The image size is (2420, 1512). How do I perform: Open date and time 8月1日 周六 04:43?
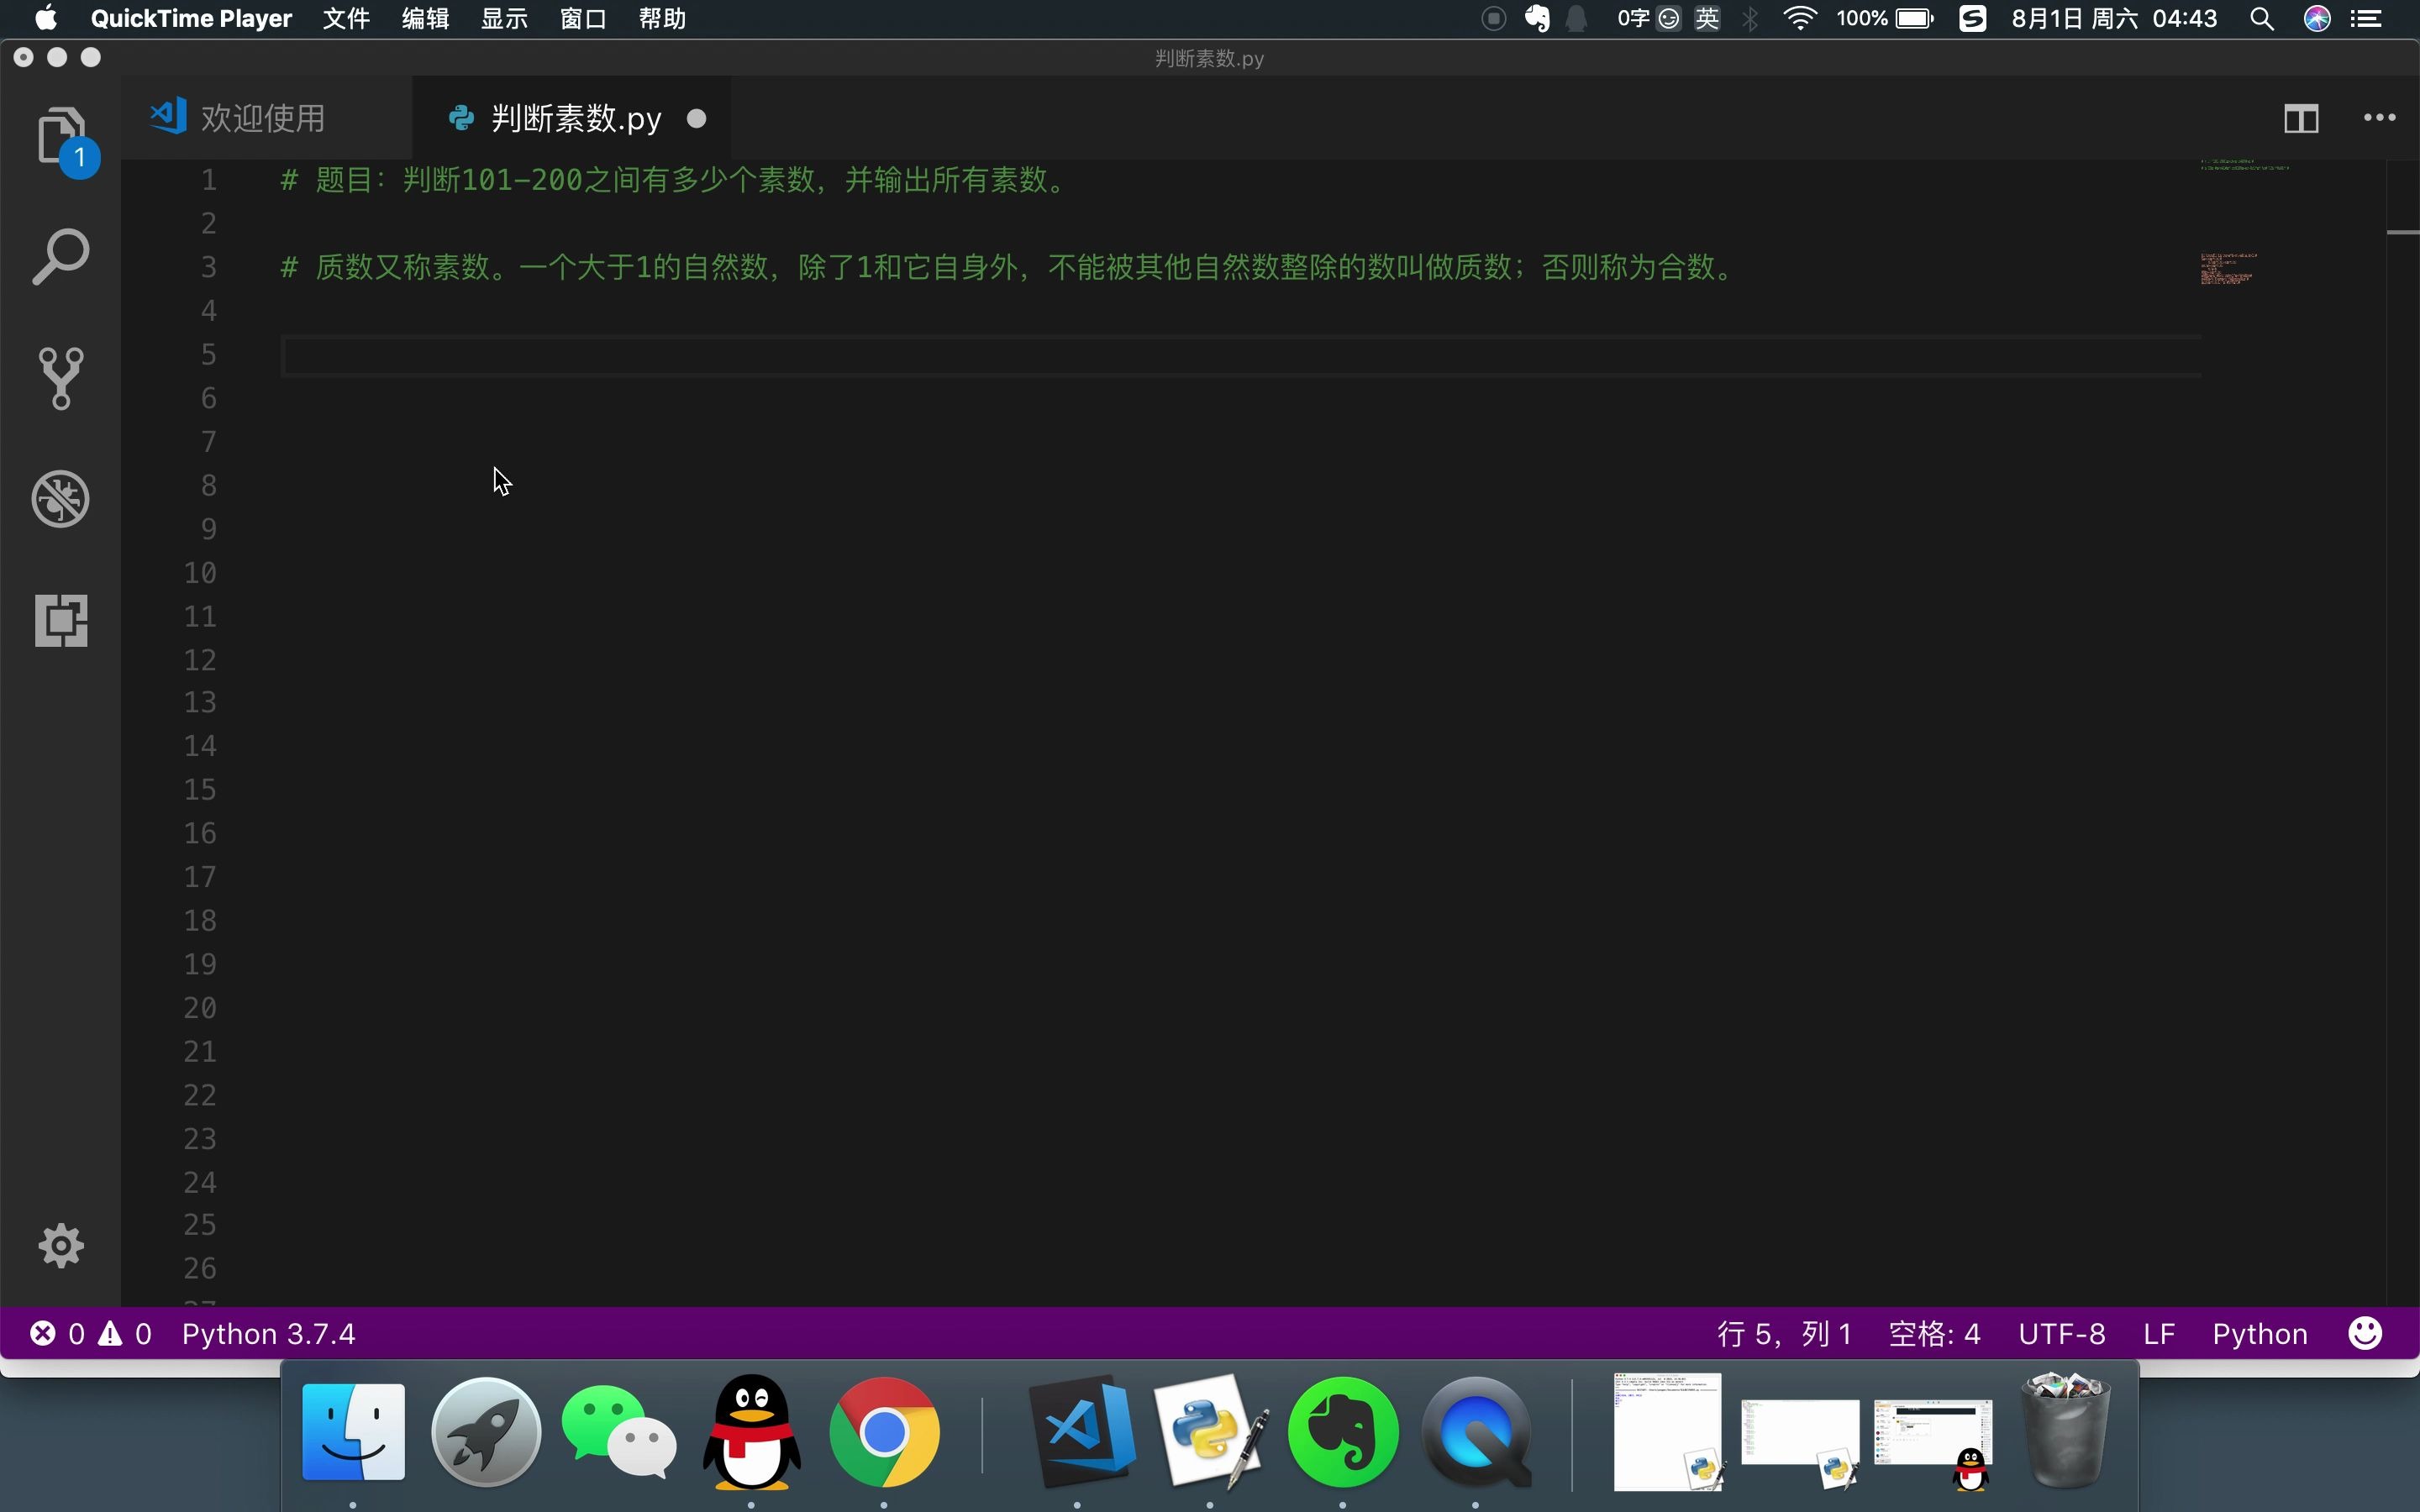[x=2114, y=19]
